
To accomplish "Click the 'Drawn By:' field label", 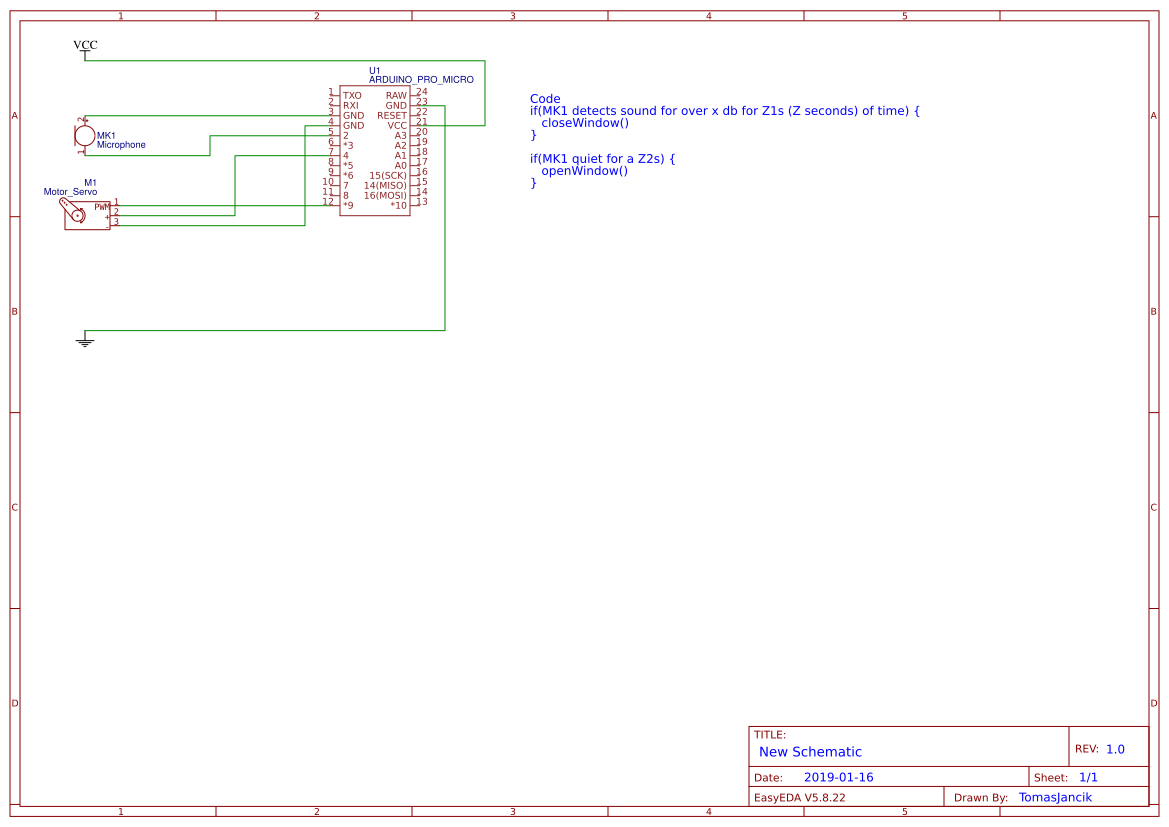I will click(x=980, y=798).
